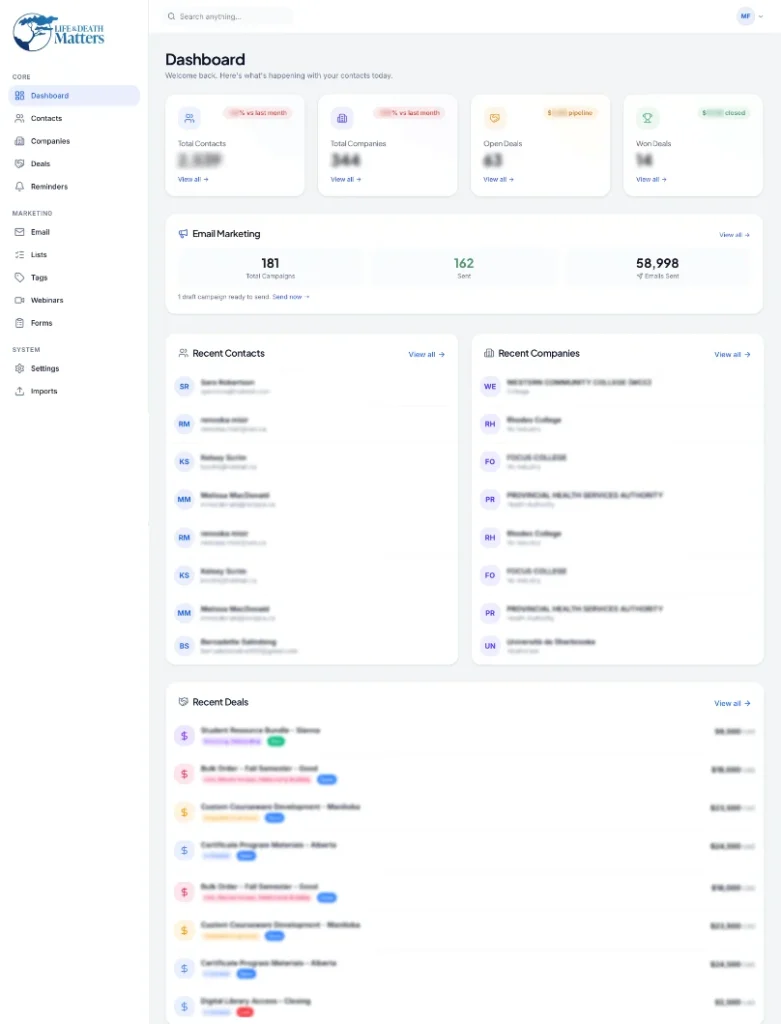View all under Open Deals card
Viewport: 781px width, 1024px height.
click(498, 179)
